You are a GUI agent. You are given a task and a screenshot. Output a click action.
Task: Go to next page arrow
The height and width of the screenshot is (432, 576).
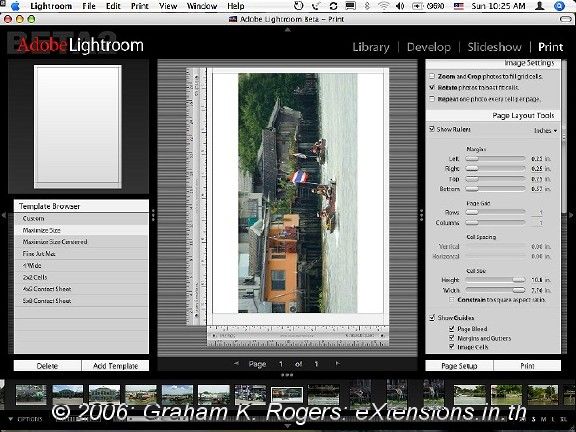(338, 363)
